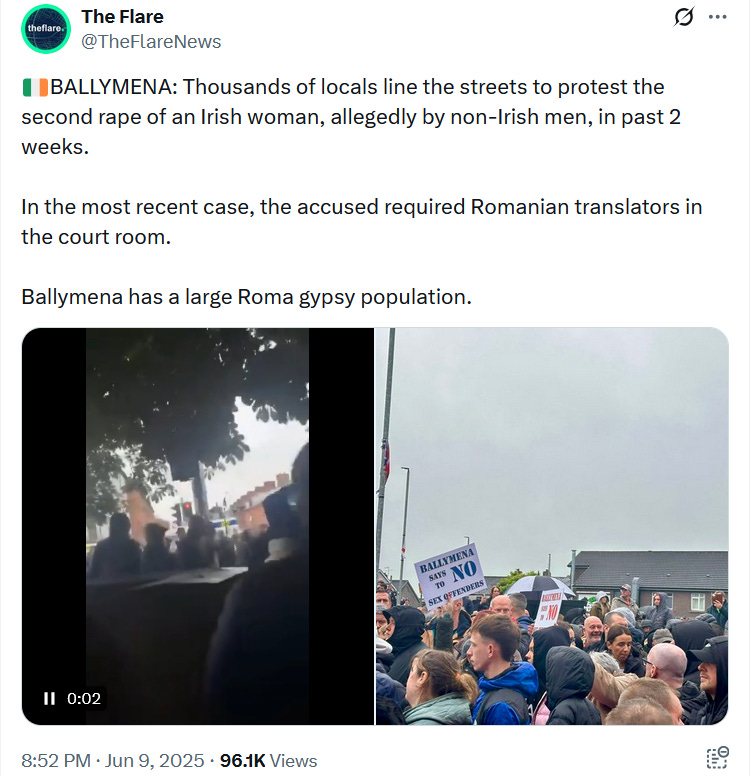Click the playing video thumbnail
750x776 pixels.
[x=198, y=526]
